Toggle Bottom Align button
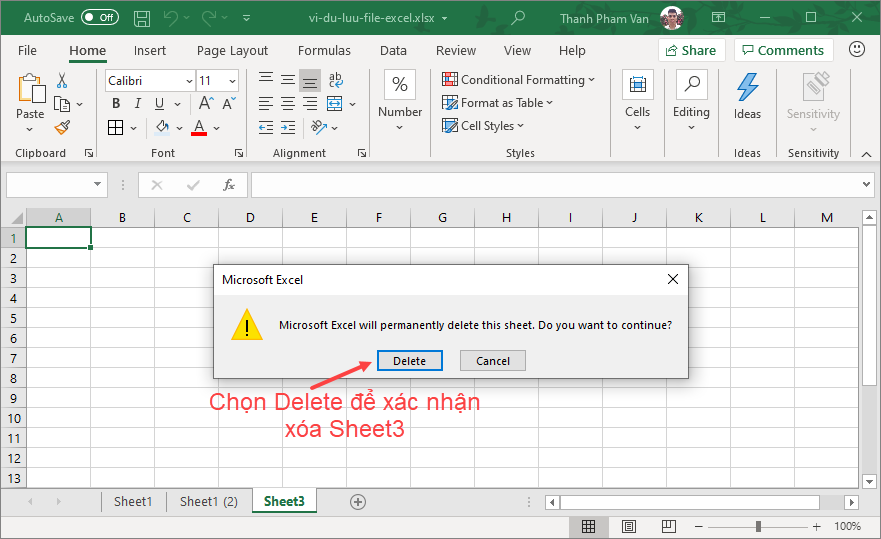The width and height of the screenshot is (881, 539). coord(310,80)
